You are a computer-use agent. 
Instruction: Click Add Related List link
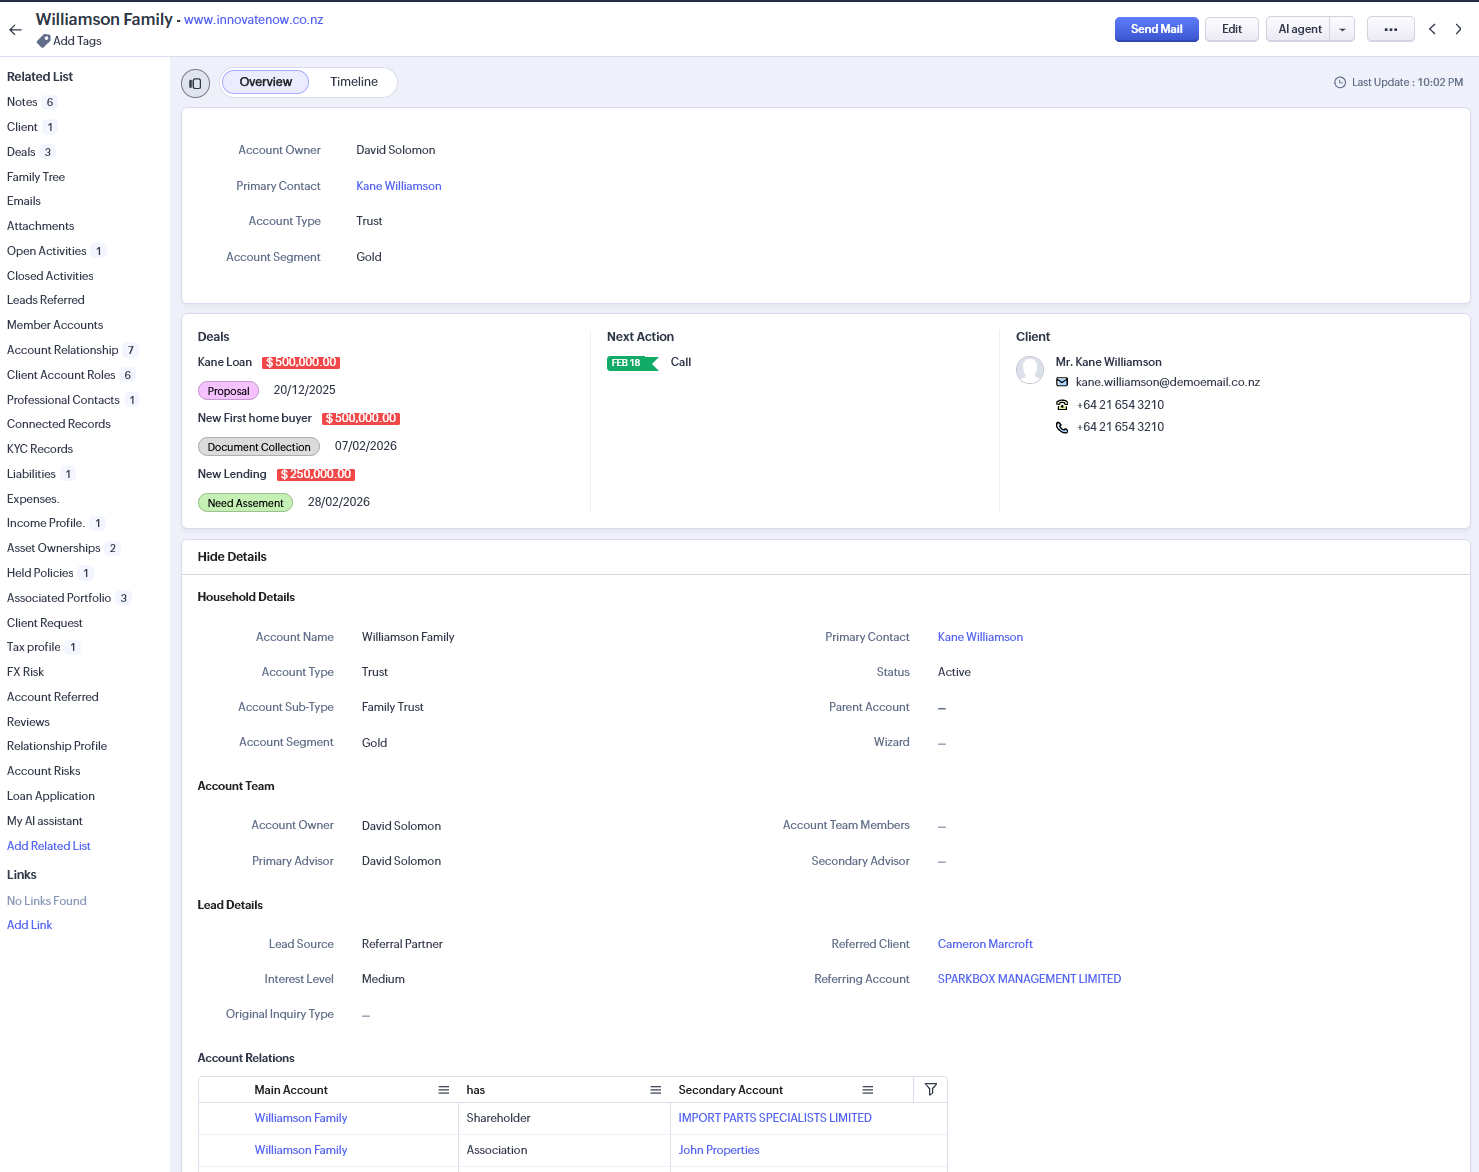49,846
